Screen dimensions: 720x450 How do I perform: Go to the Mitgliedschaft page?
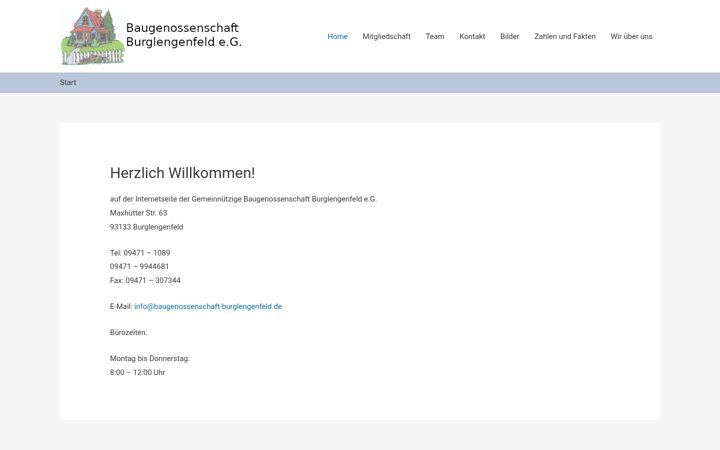387,36
